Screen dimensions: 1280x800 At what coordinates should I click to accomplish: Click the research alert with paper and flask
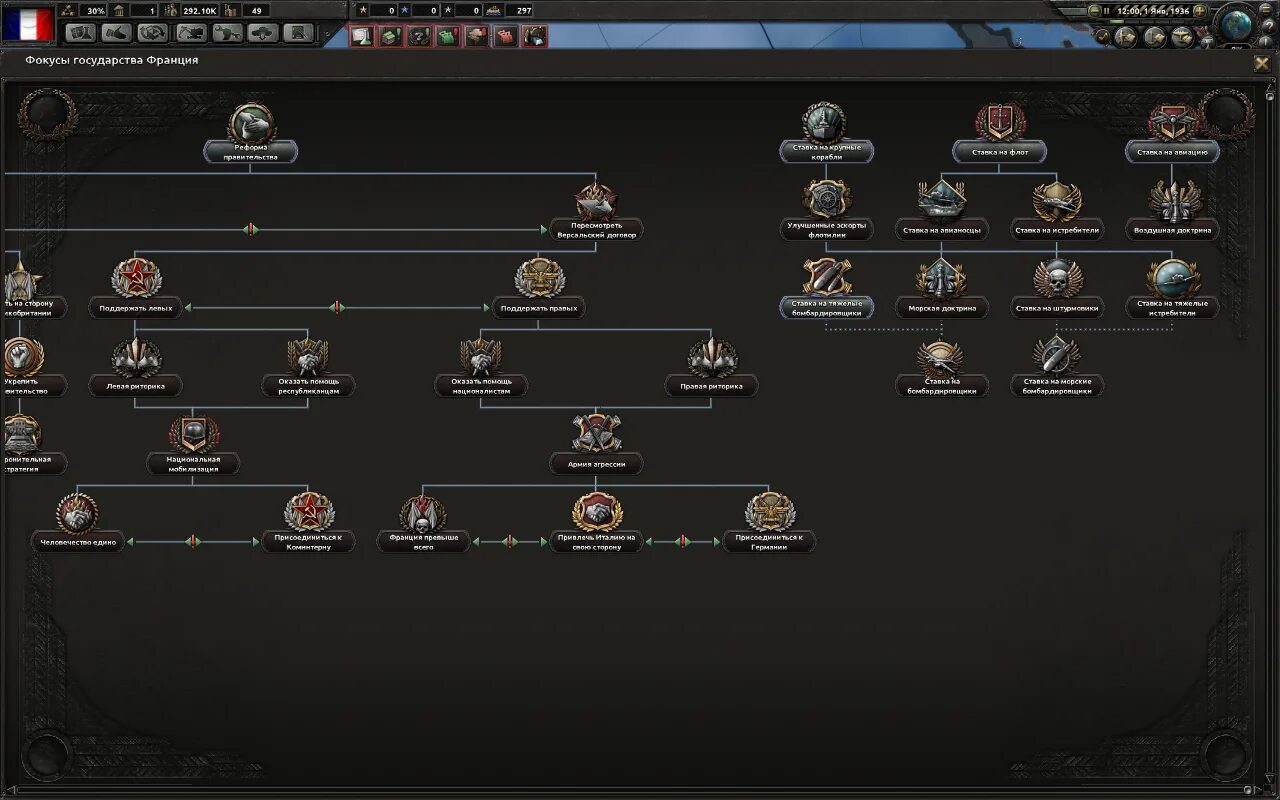coord(362,36)
